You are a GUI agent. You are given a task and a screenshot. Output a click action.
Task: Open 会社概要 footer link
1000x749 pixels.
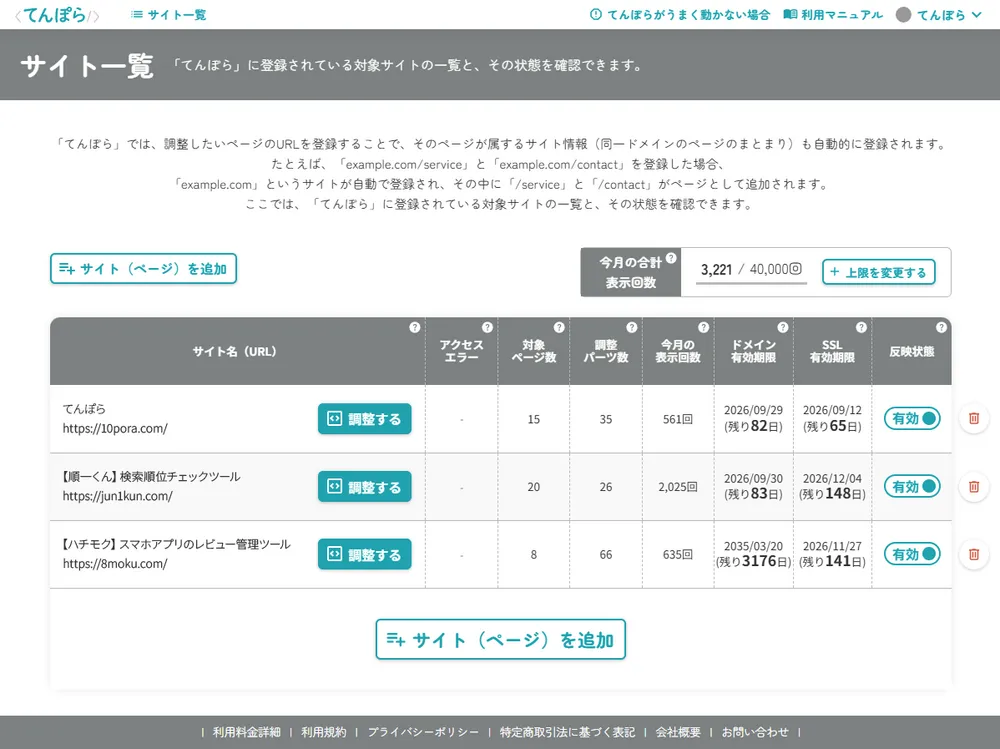678,732
